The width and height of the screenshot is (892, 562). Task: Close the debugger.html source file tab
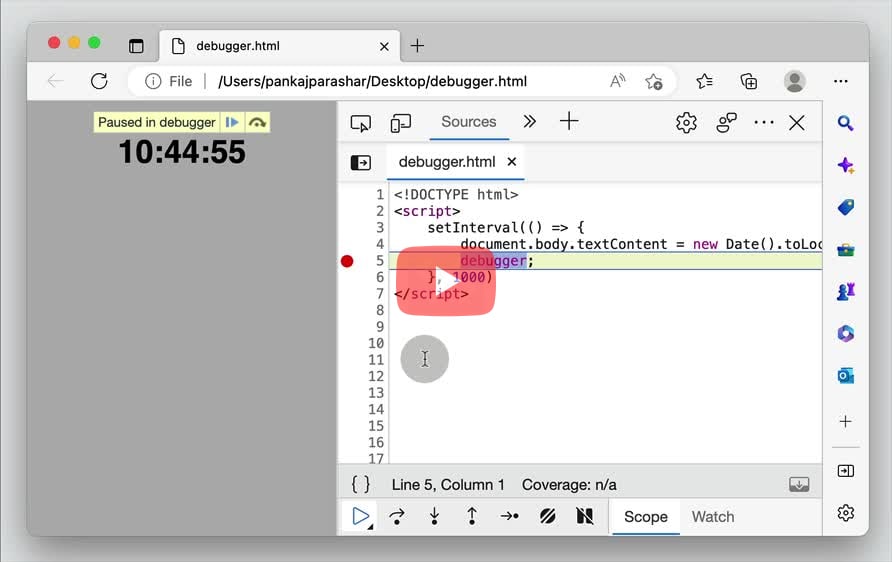512,162
